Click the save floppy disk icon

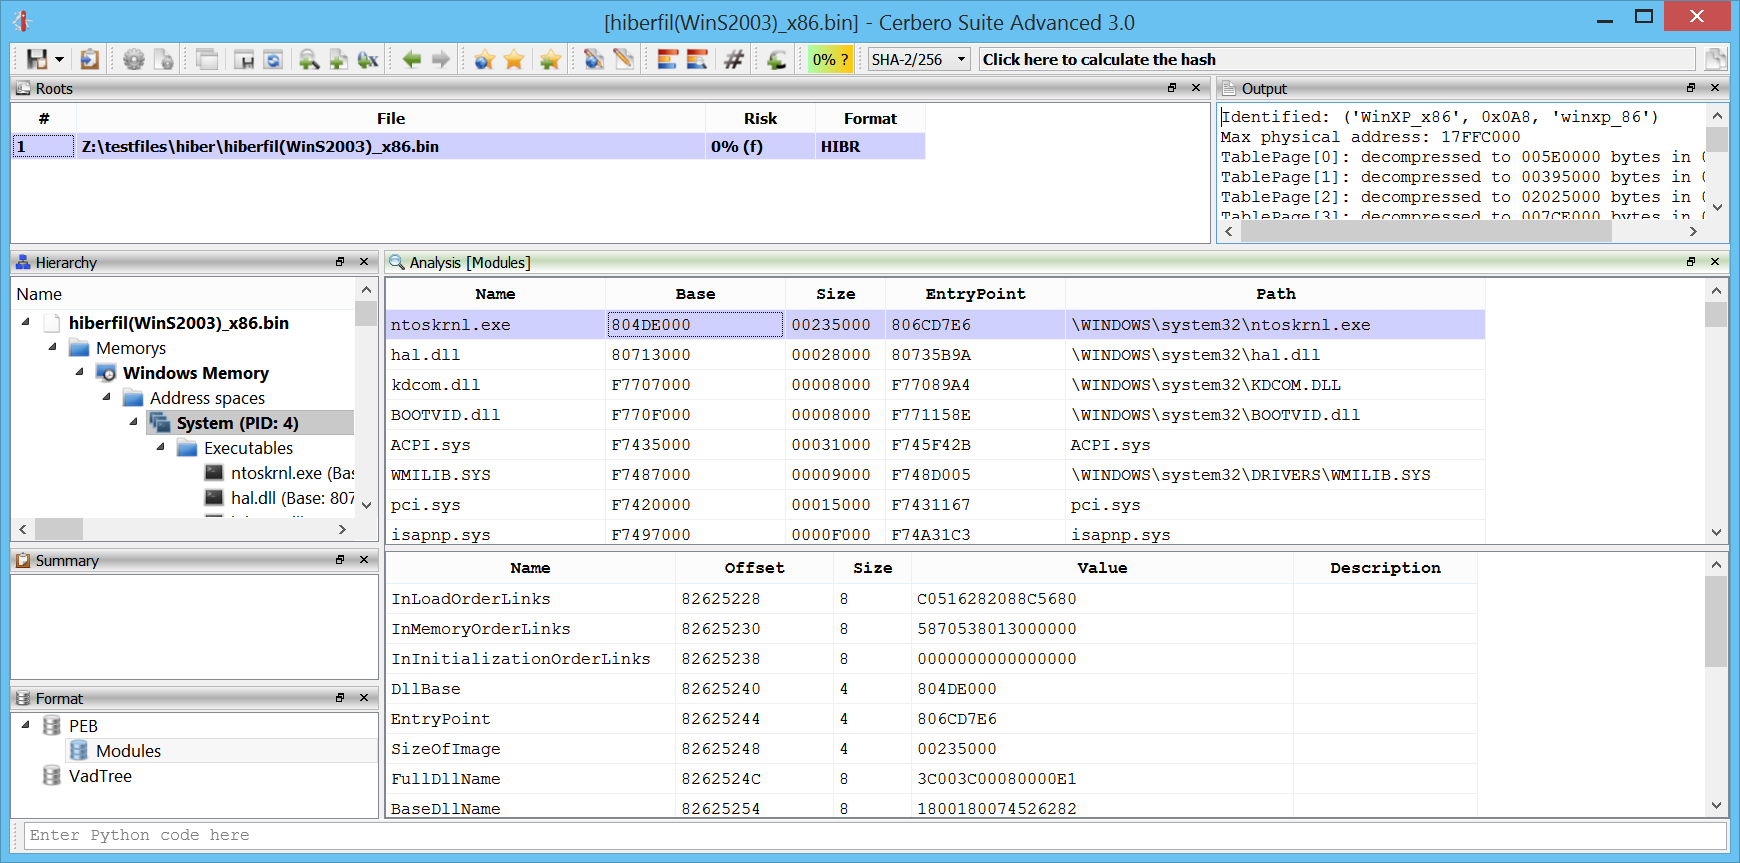(37, 59)
